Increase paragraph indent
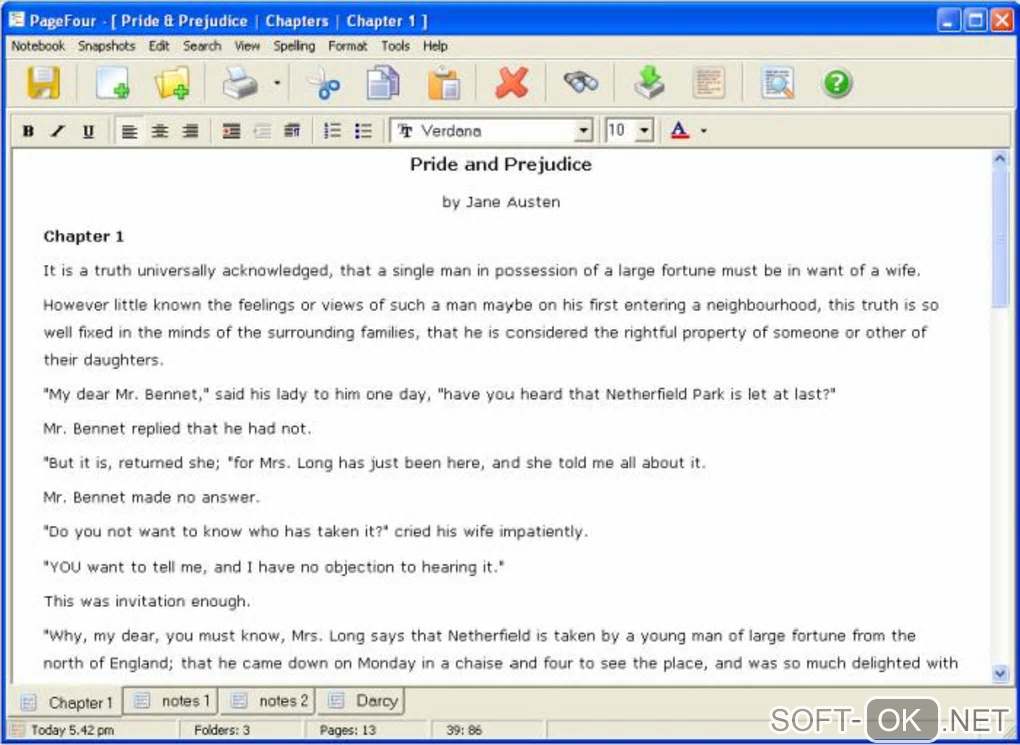 (x=232, y=131)
